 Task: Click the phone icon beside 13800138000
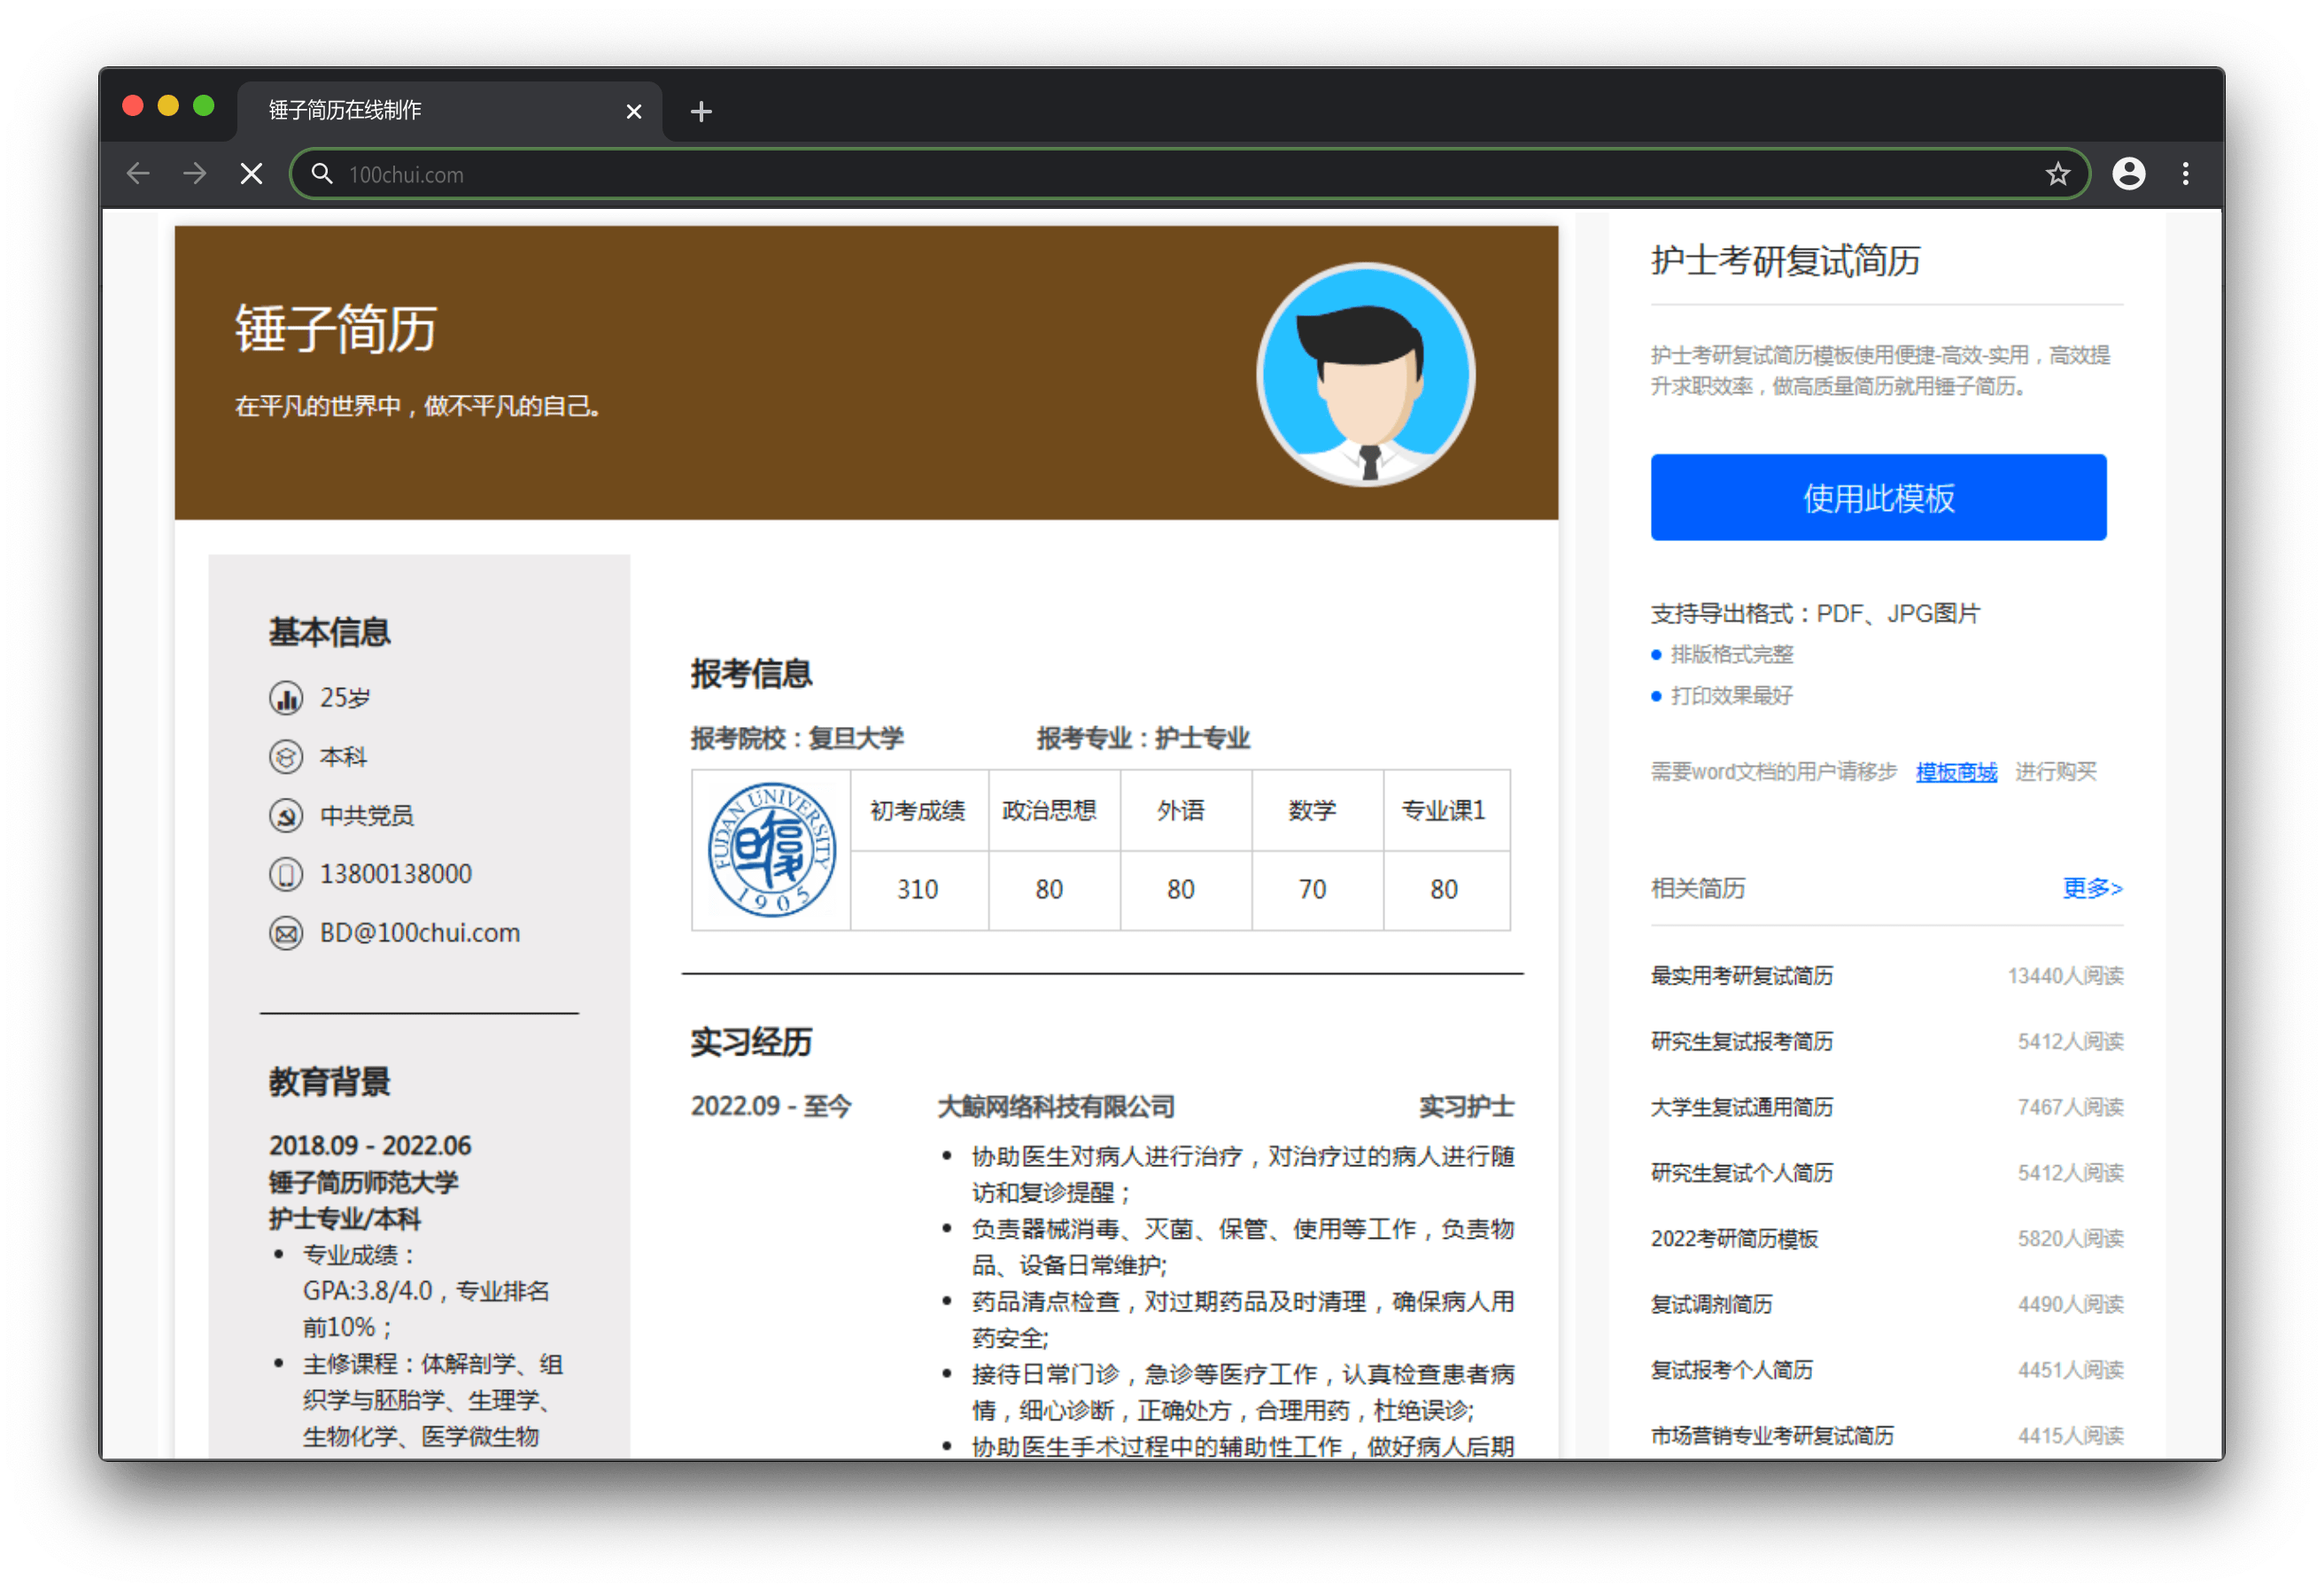pyautogui.click(x=286, y=875)
